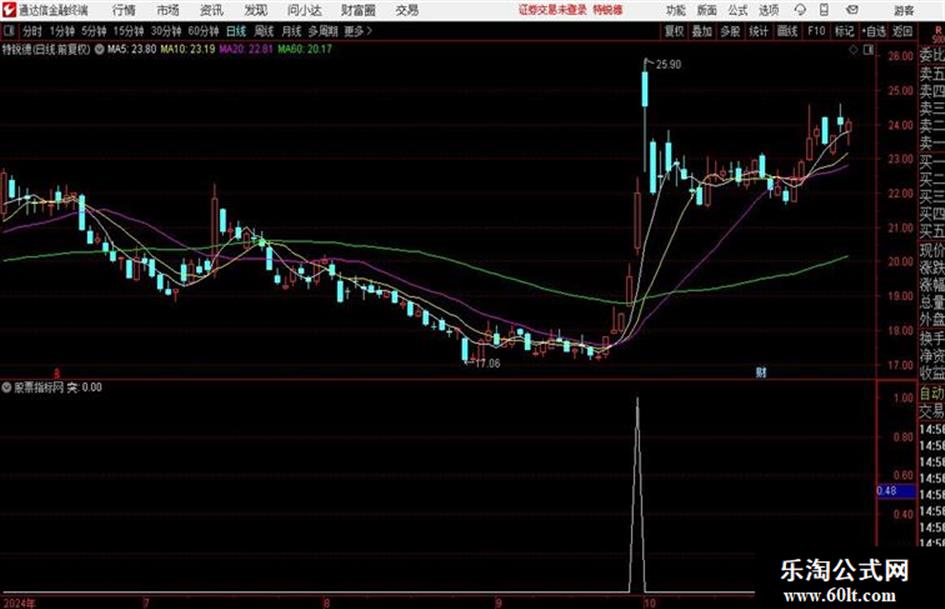The height and width of the screenshot is (609, 945).
Task: Toggle the panel layout icon left of 分时
Action: point(9,31)
